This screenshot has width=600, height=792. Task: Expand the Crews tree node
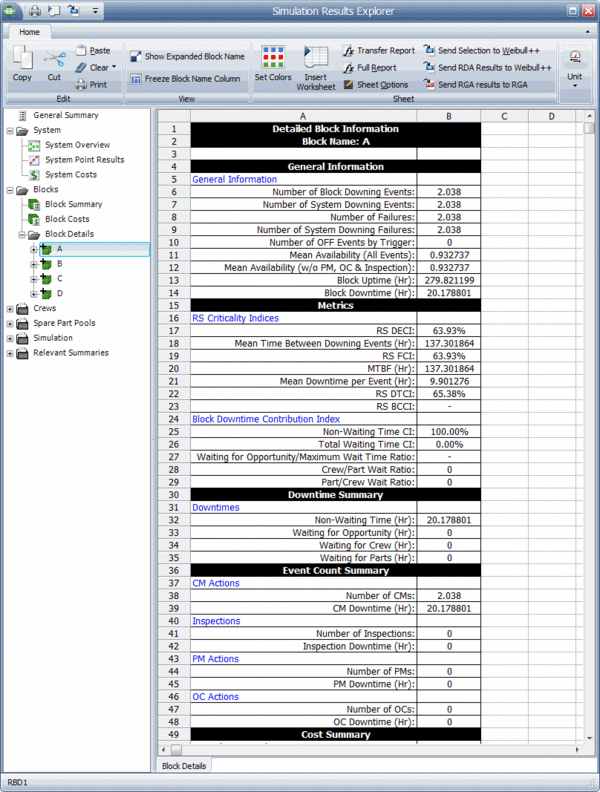[x=10, y=309]
